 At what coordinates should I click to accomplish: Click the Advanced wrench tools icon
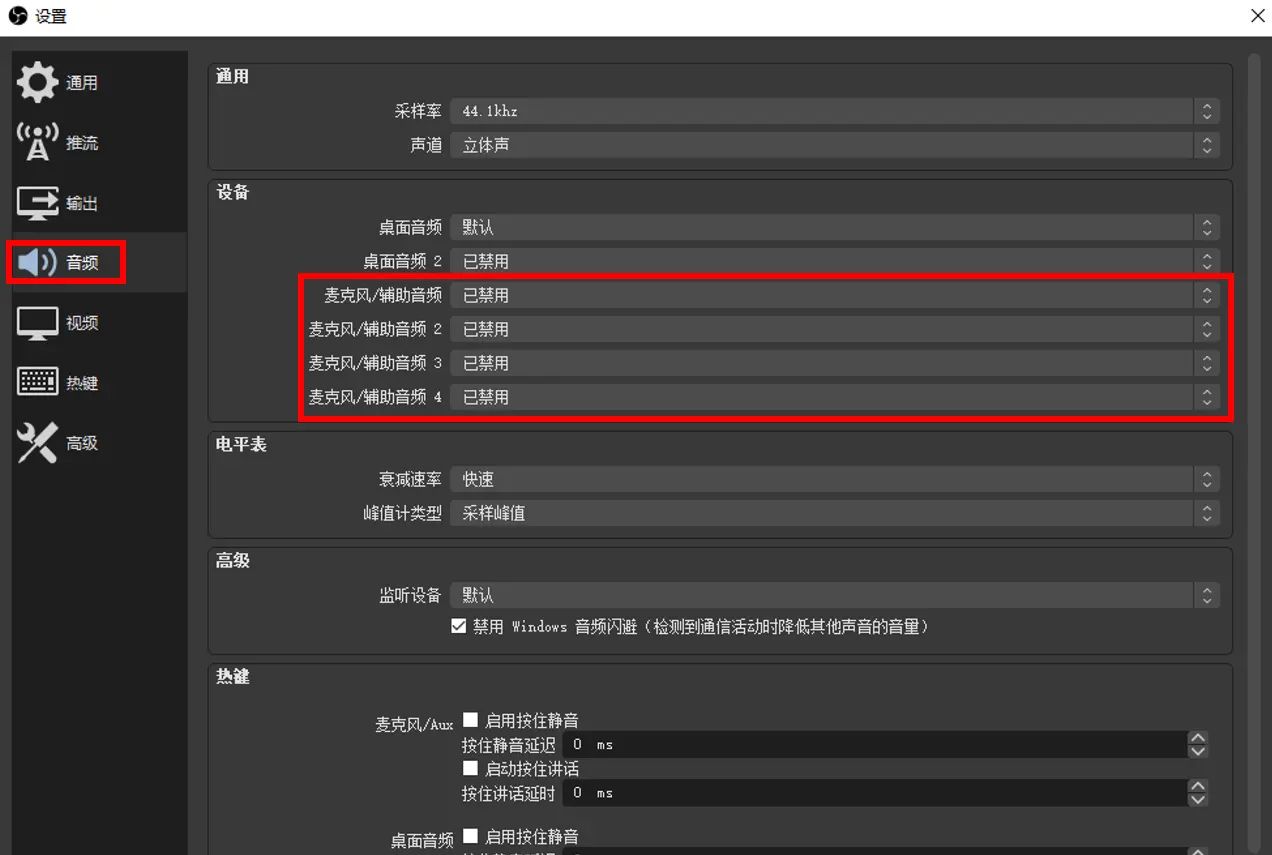tap(37, 443)
